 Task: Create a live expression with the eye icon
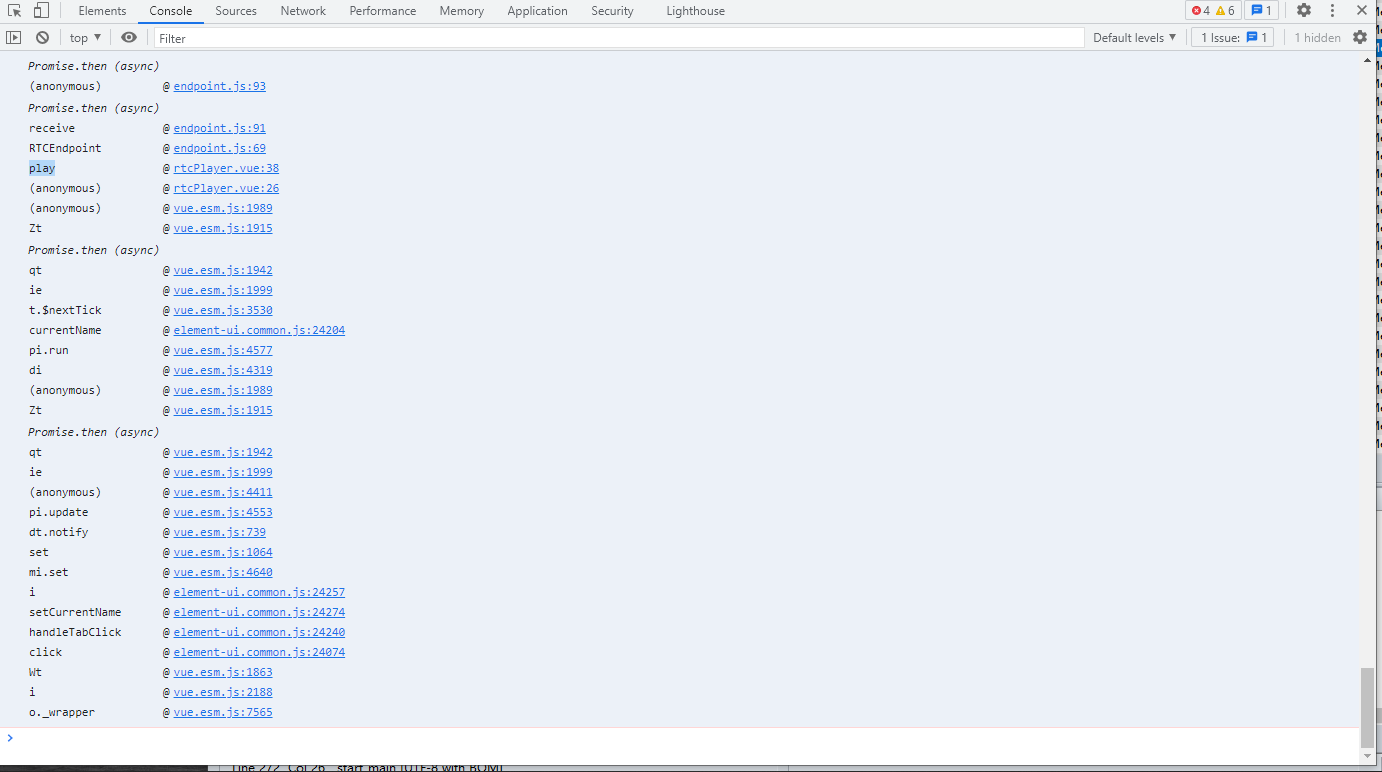pyautogui.click(x=129, y=37)
